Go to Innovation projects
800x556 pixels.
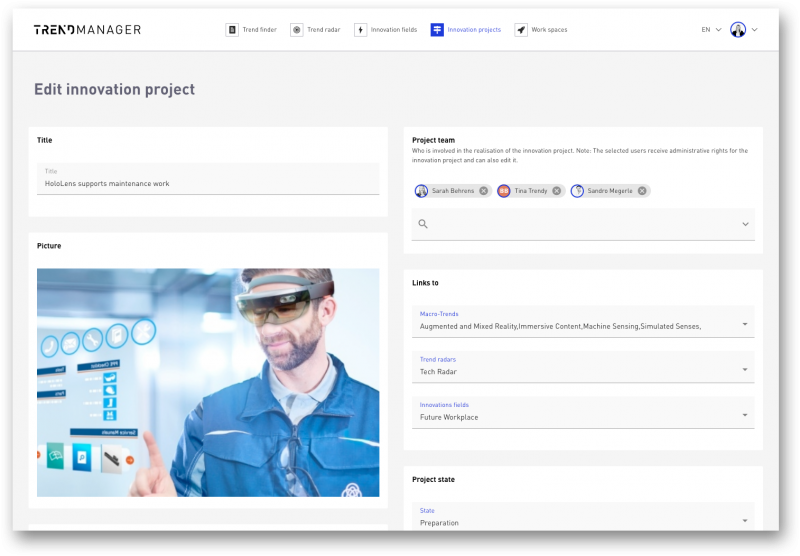click(x=466, y=30)
